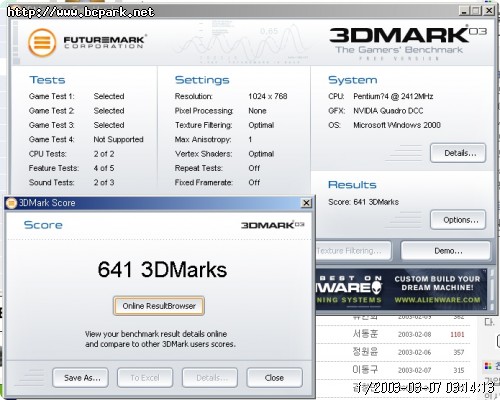The image size is (500, 400).
Task: Close the score dialog with Close button
Action: (274, 378)
